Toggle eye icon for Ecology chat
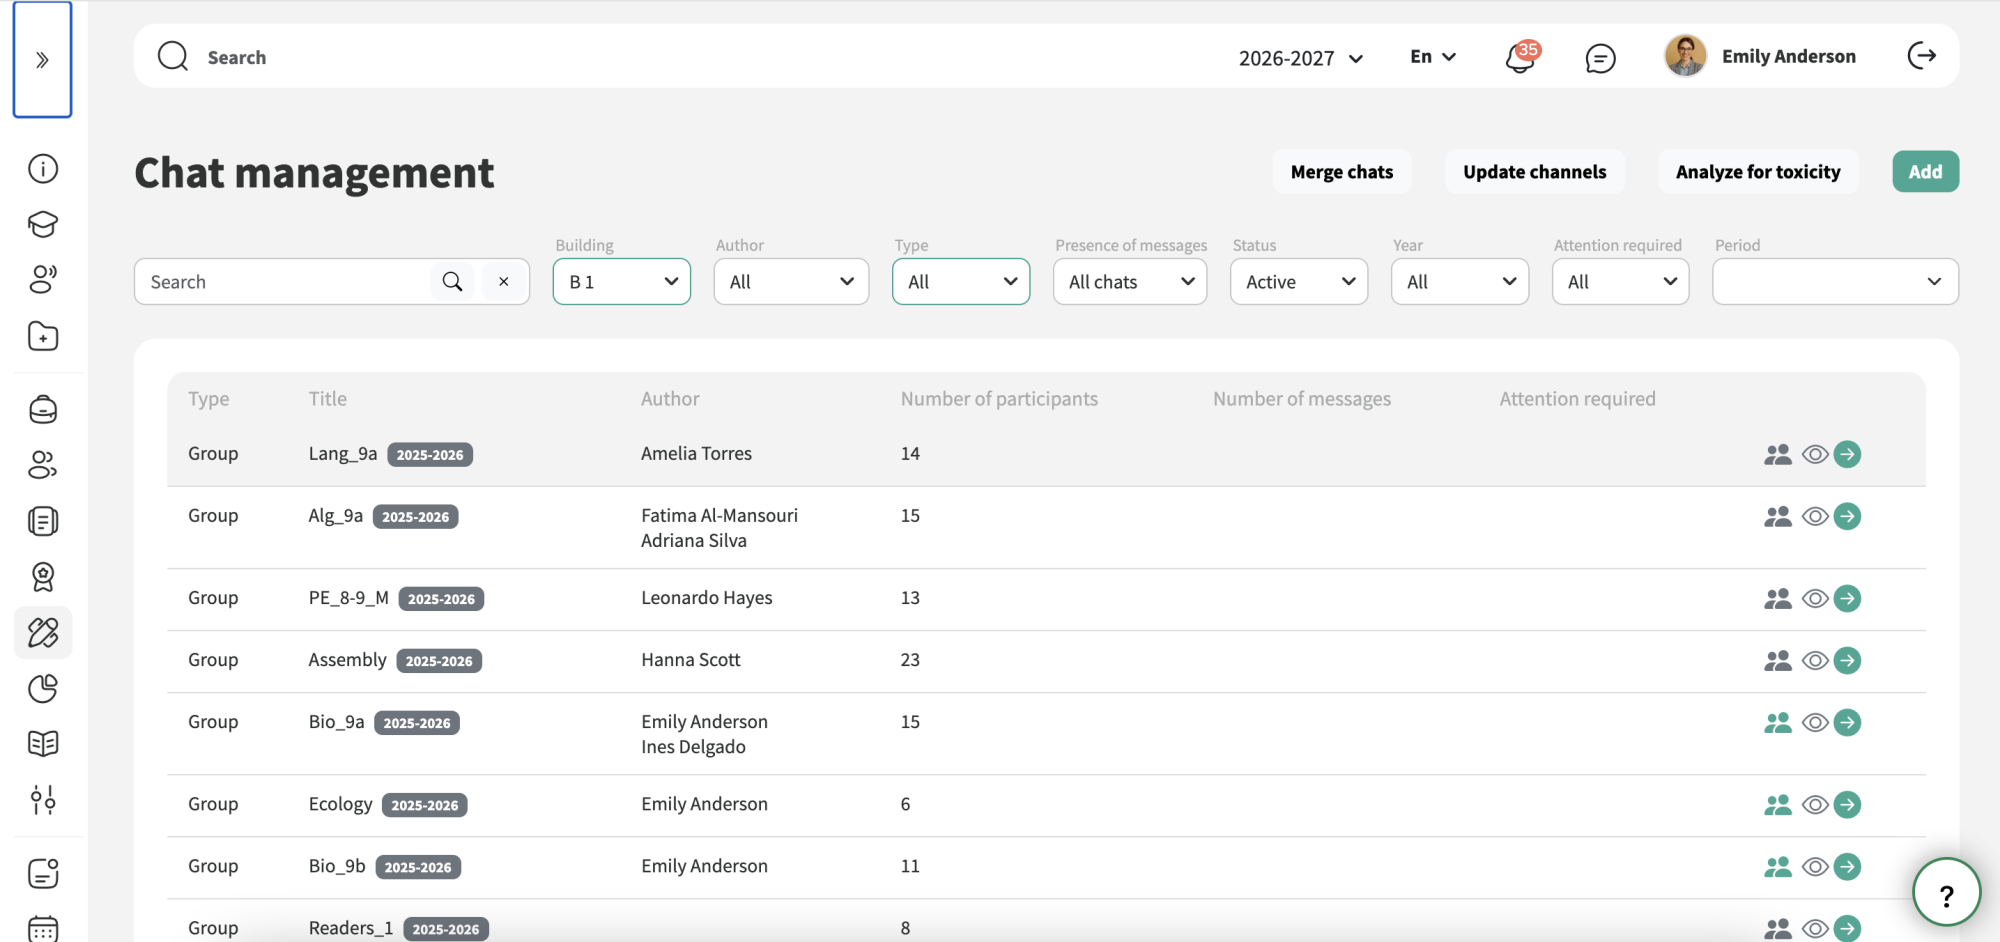 1815,804
